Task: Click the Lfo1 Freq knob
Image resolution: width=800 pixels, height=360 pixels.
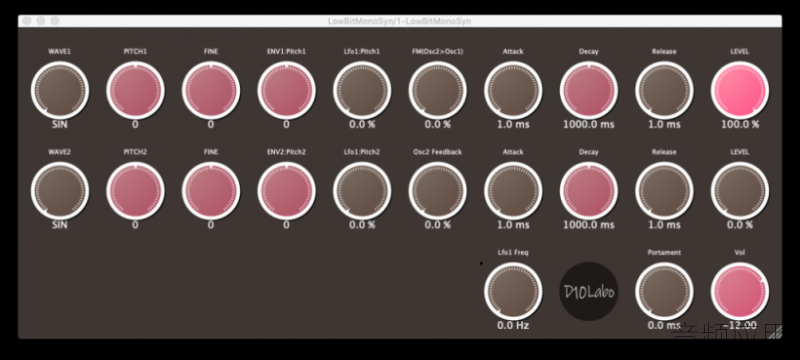Action: [x=513, y=291]
